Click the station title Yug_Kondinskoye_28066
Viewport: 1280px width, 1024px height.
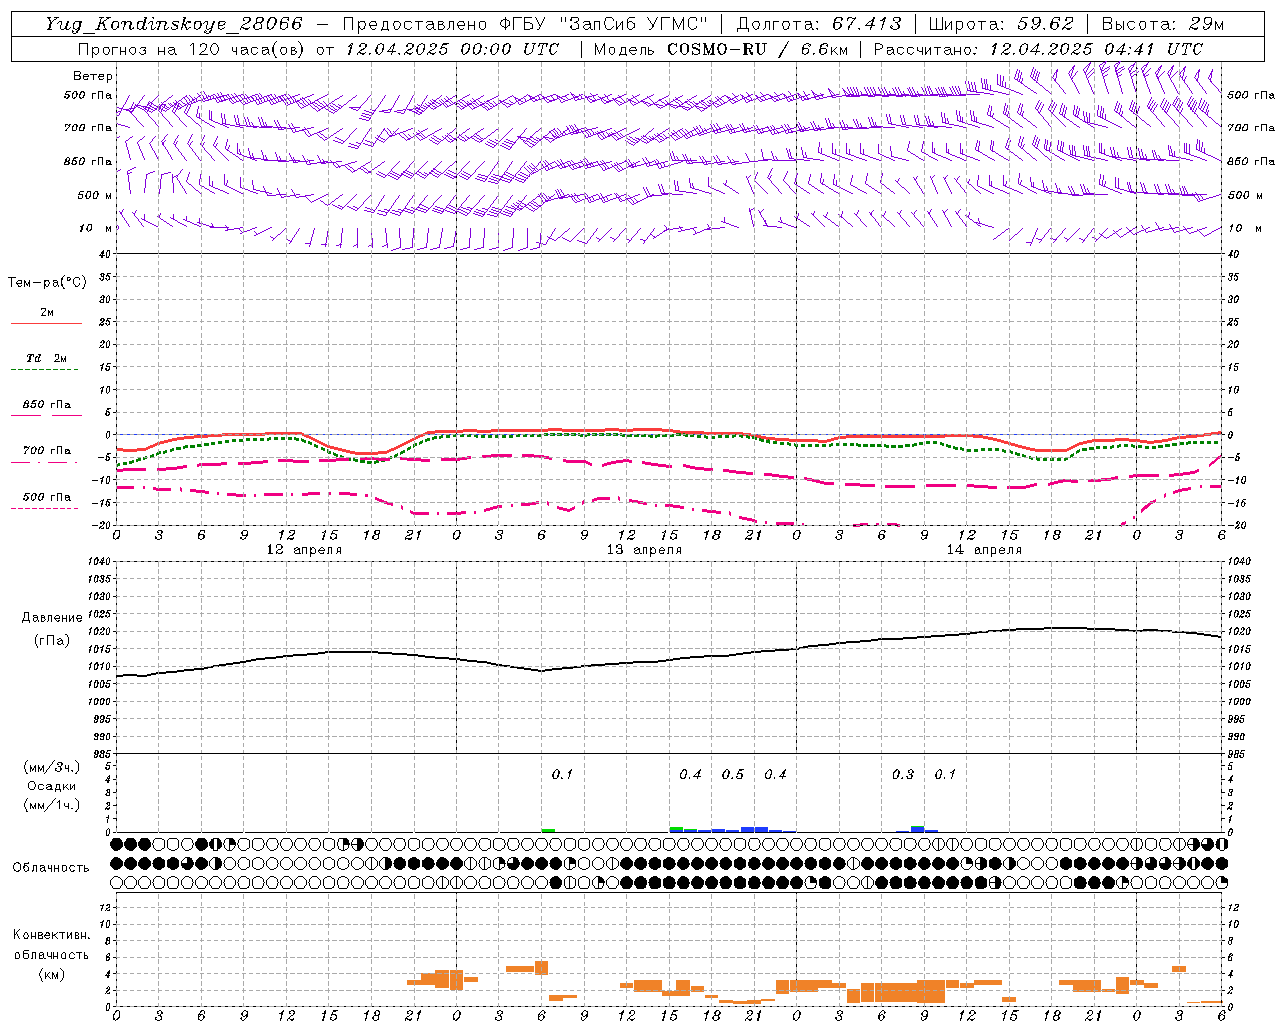pos(173,24)
